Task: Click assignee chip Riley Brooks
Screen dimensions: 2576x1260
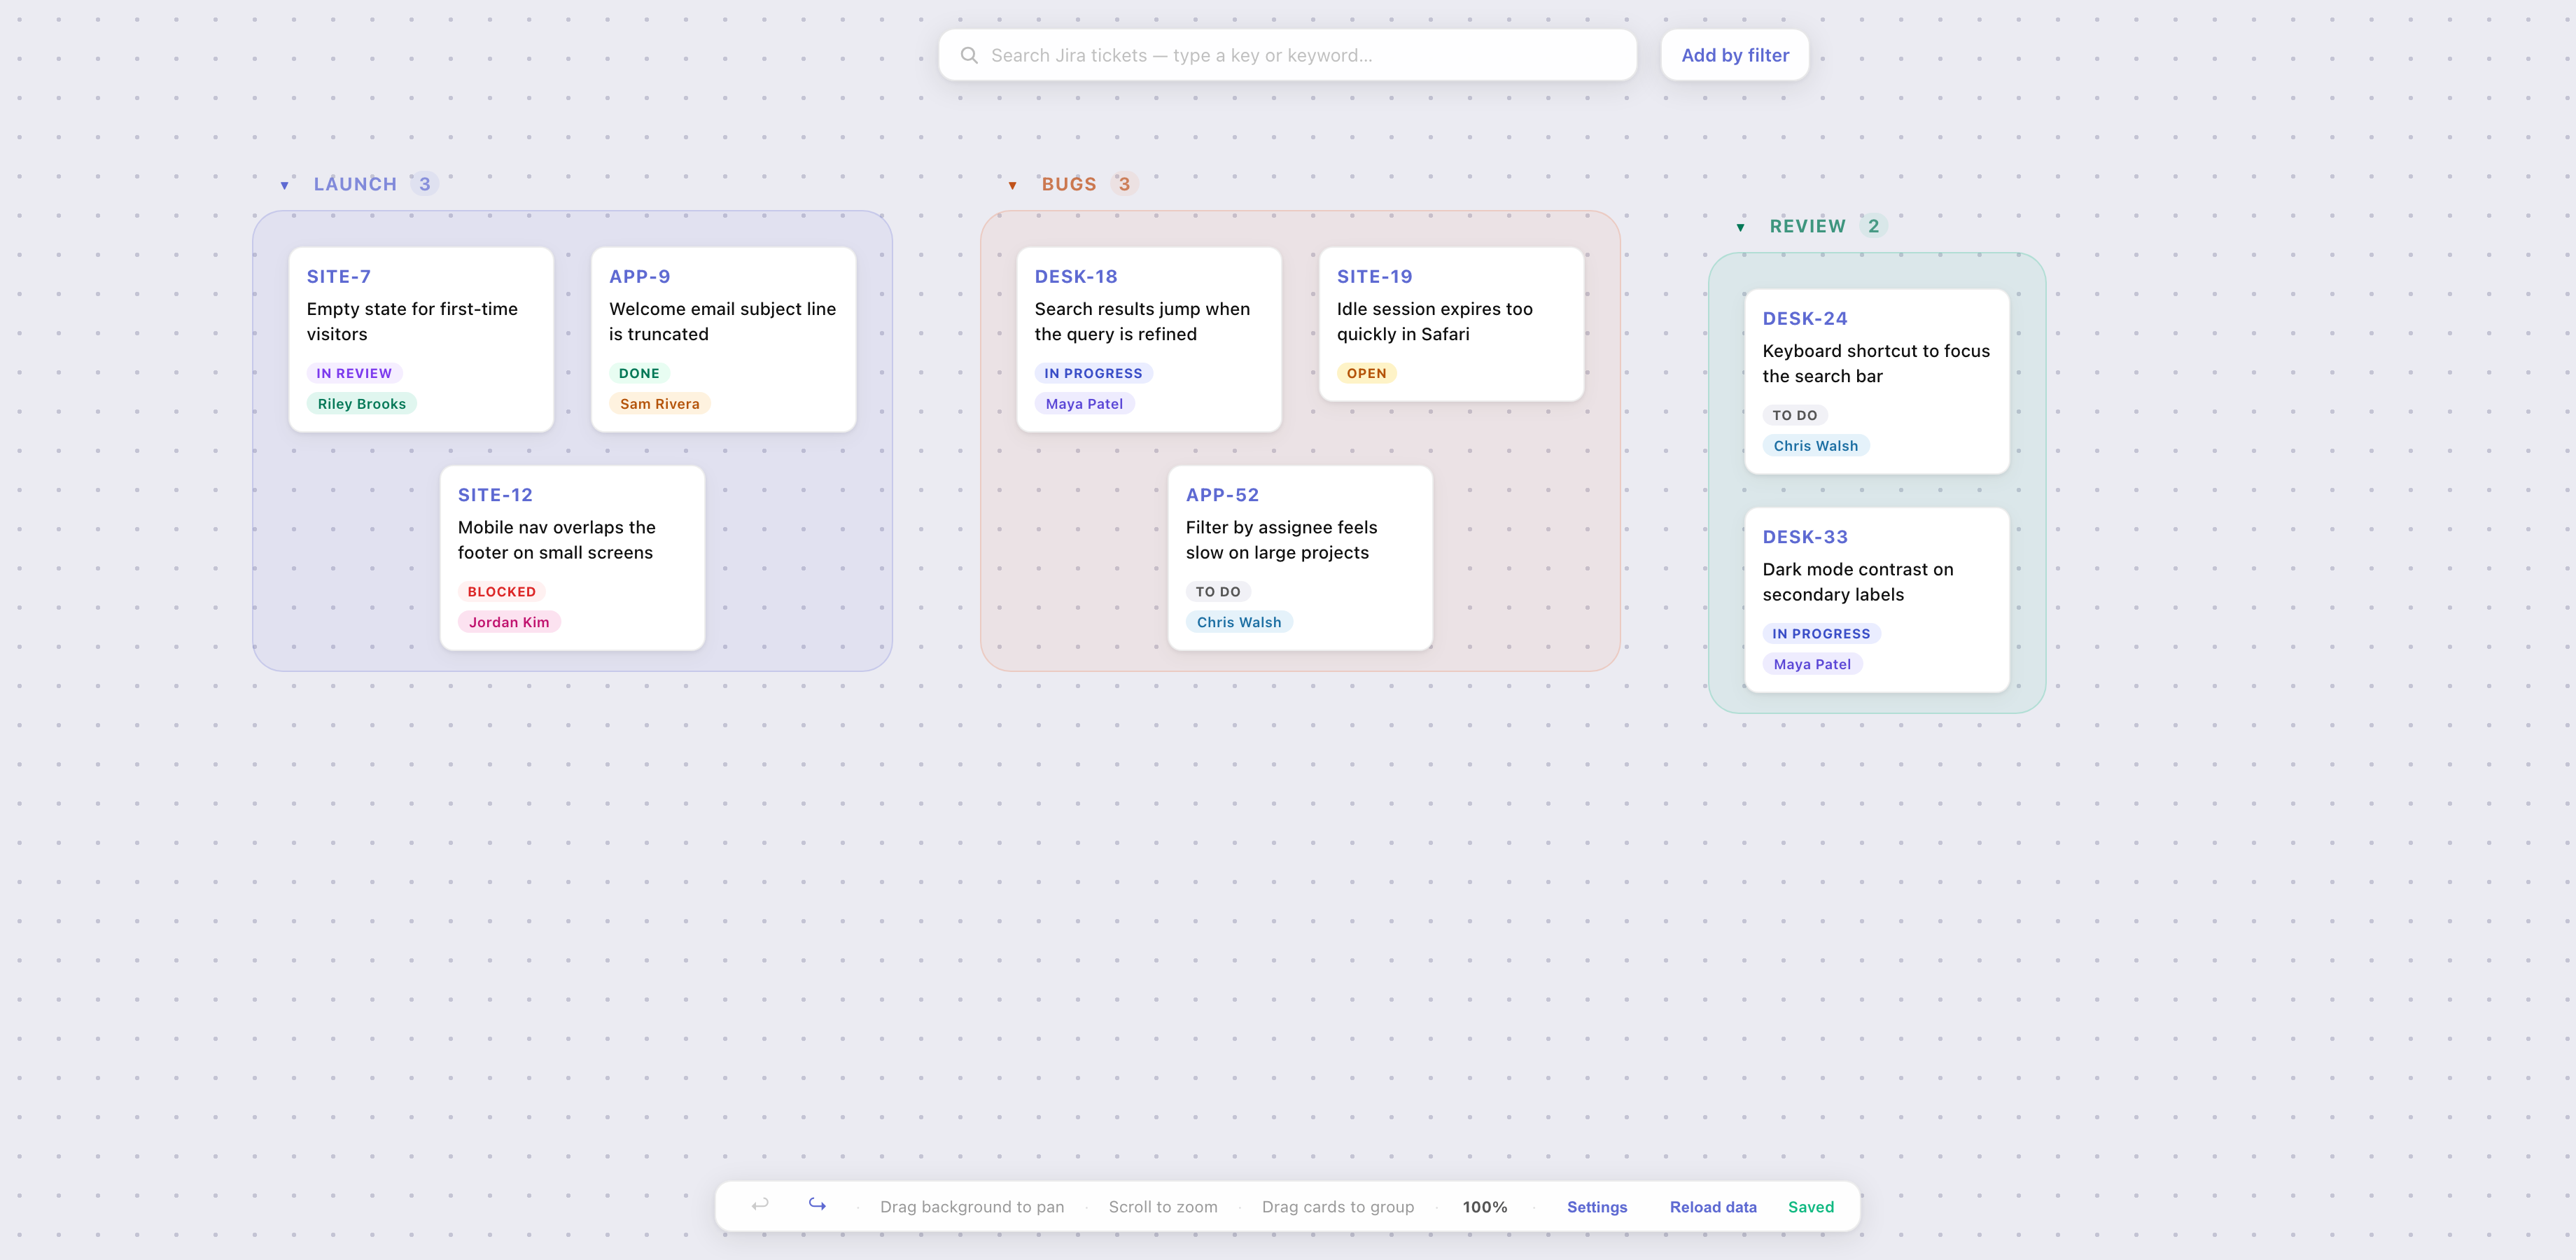Action: point(362,404)
